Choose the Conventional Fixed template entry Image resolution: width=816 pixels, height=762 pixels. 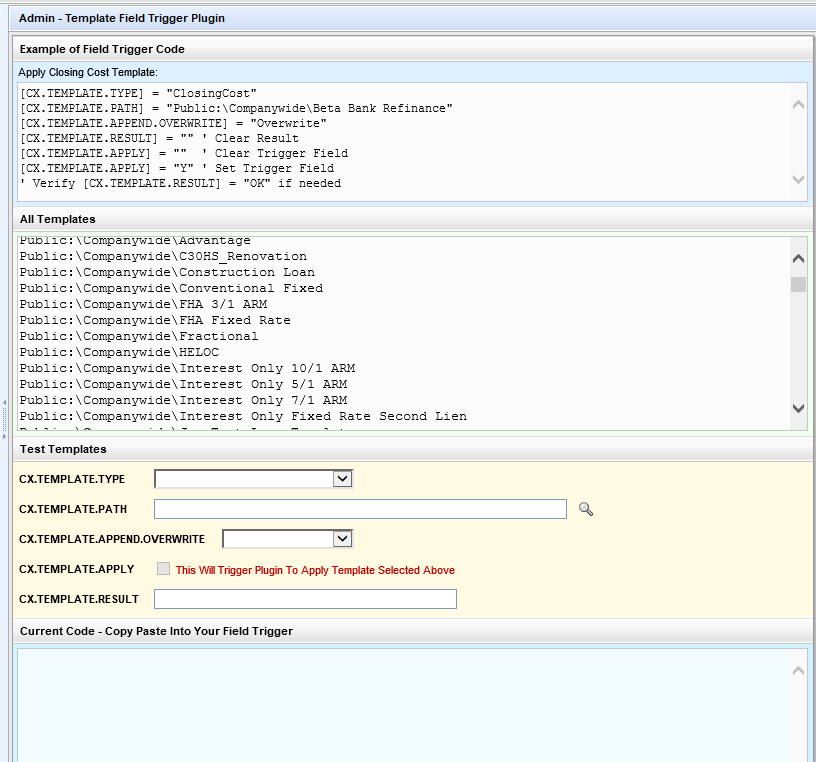[171, 288]
